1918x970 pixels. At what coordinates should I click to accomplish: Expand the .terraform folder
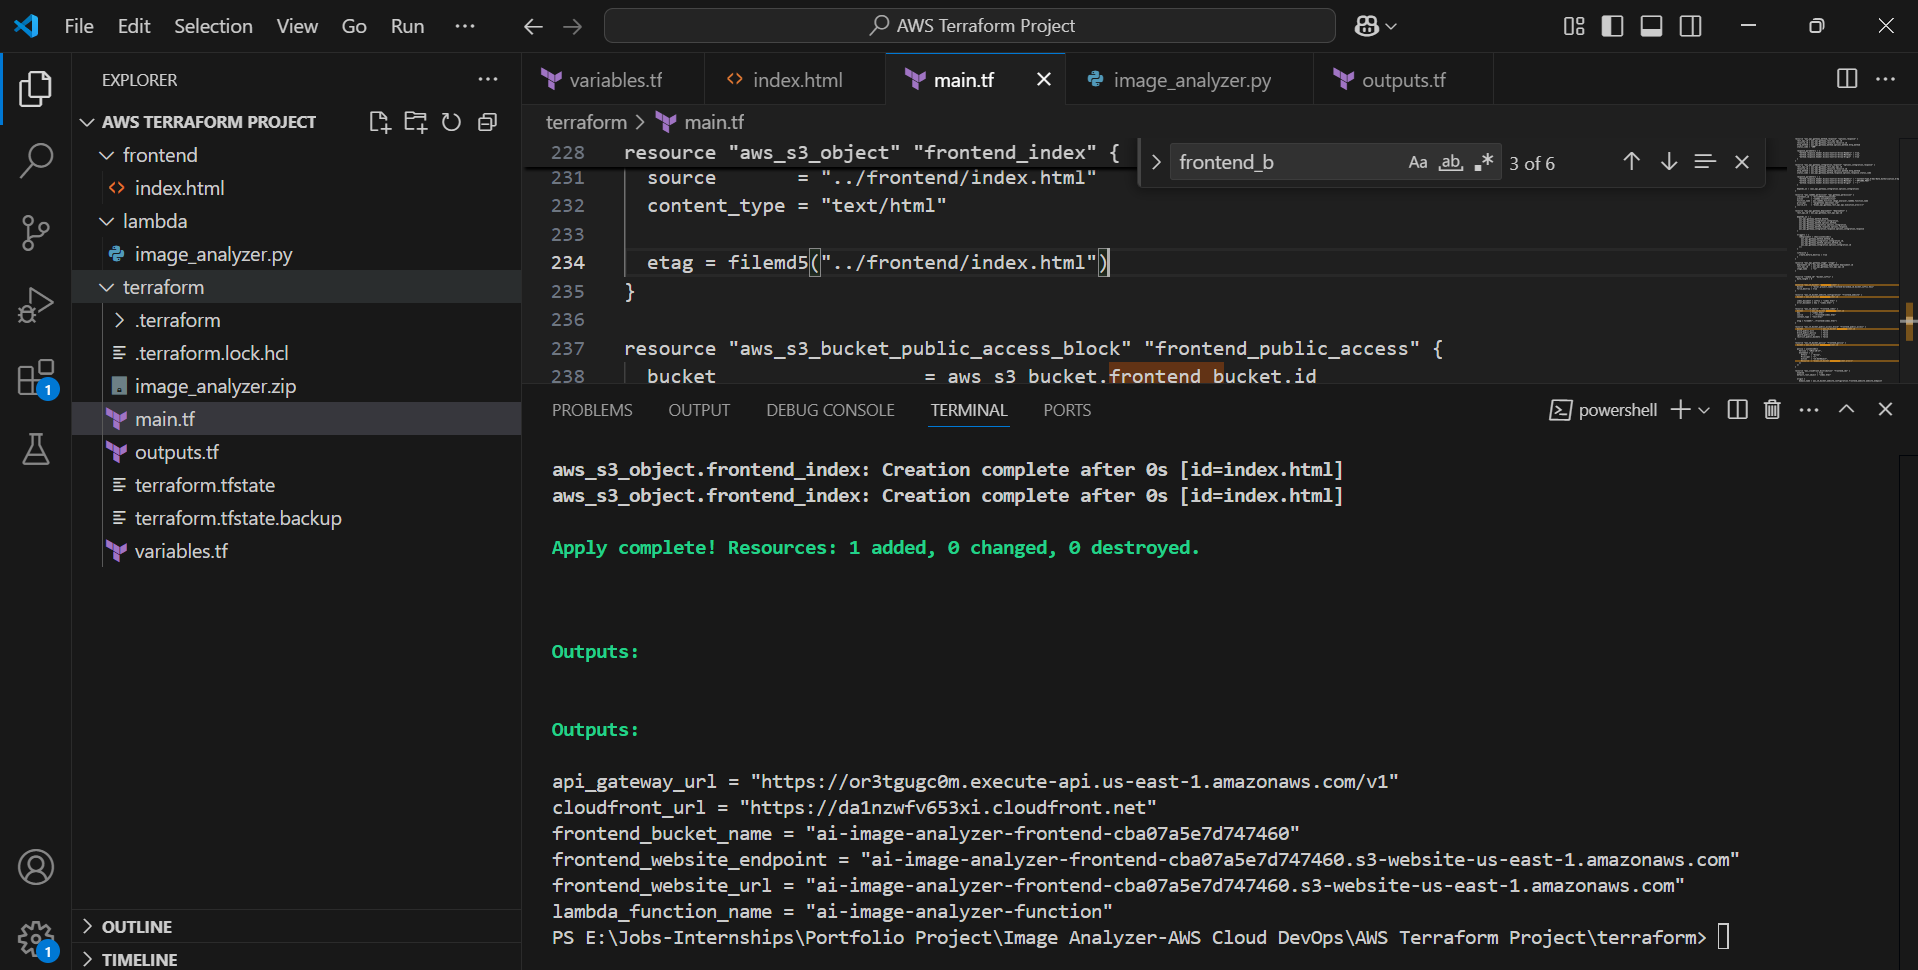(x=119, y=320)
